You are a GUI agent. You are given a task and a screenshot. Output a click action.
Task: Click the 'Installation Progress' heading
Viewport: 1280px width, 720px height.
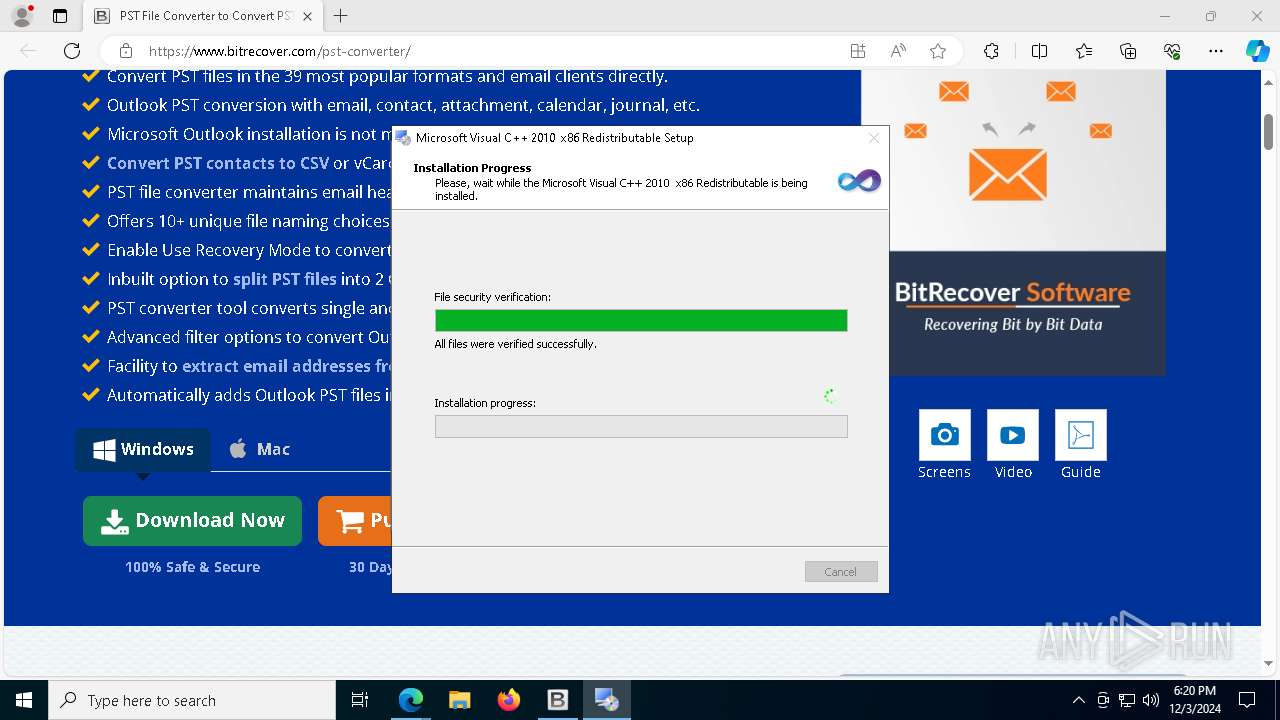(472, 168)
